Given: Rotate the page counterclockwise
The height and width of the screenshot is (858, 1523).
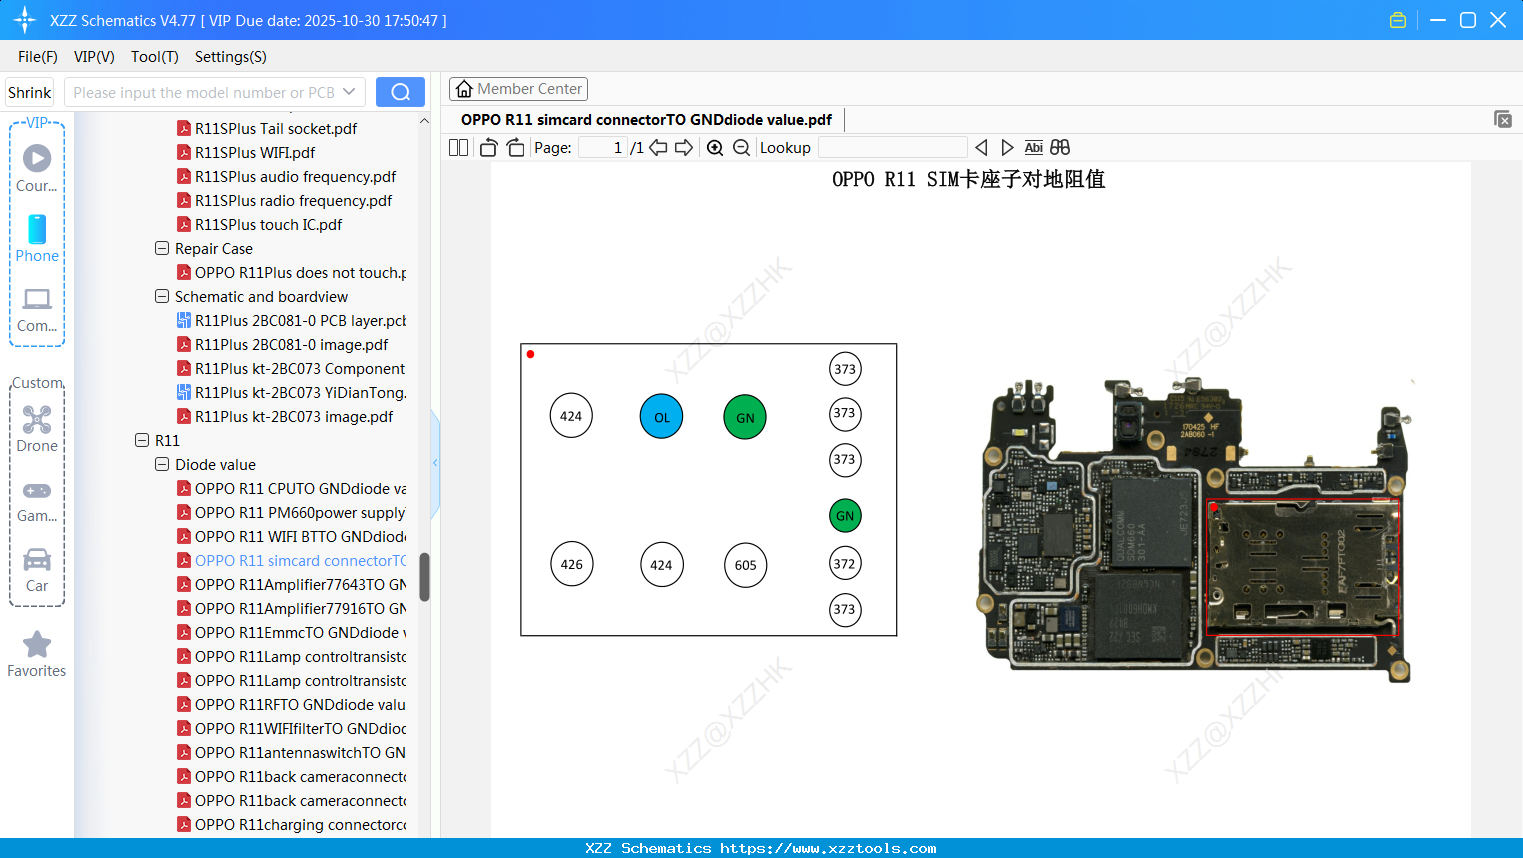Looking at the screenshot, I should pos(487,147).
